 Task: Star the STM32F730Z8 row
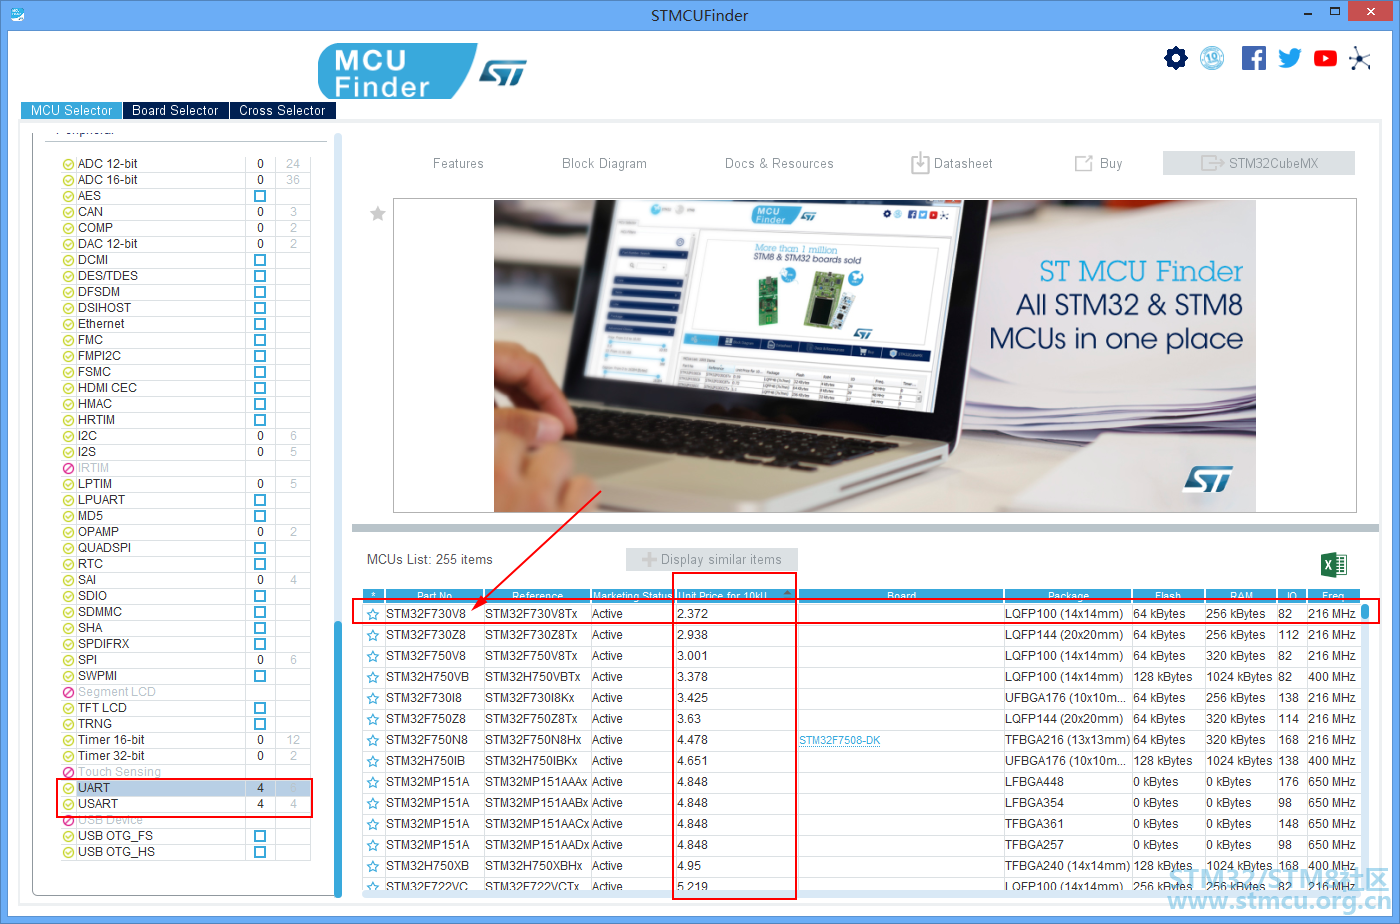(373, 635)
